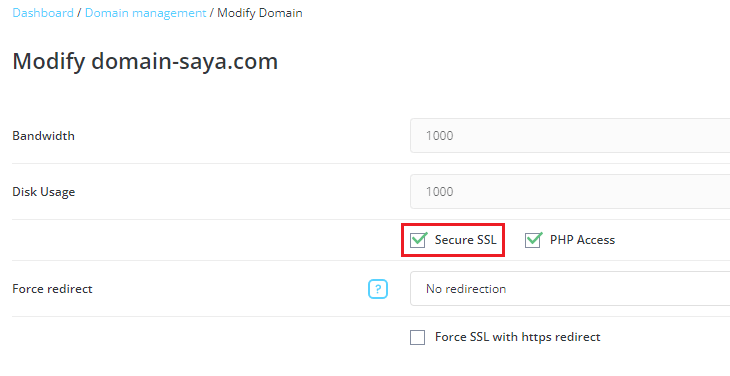Untick the Secure SSL checkbox
The height and width of the screenshot is (376, 730).
point(418,240)
